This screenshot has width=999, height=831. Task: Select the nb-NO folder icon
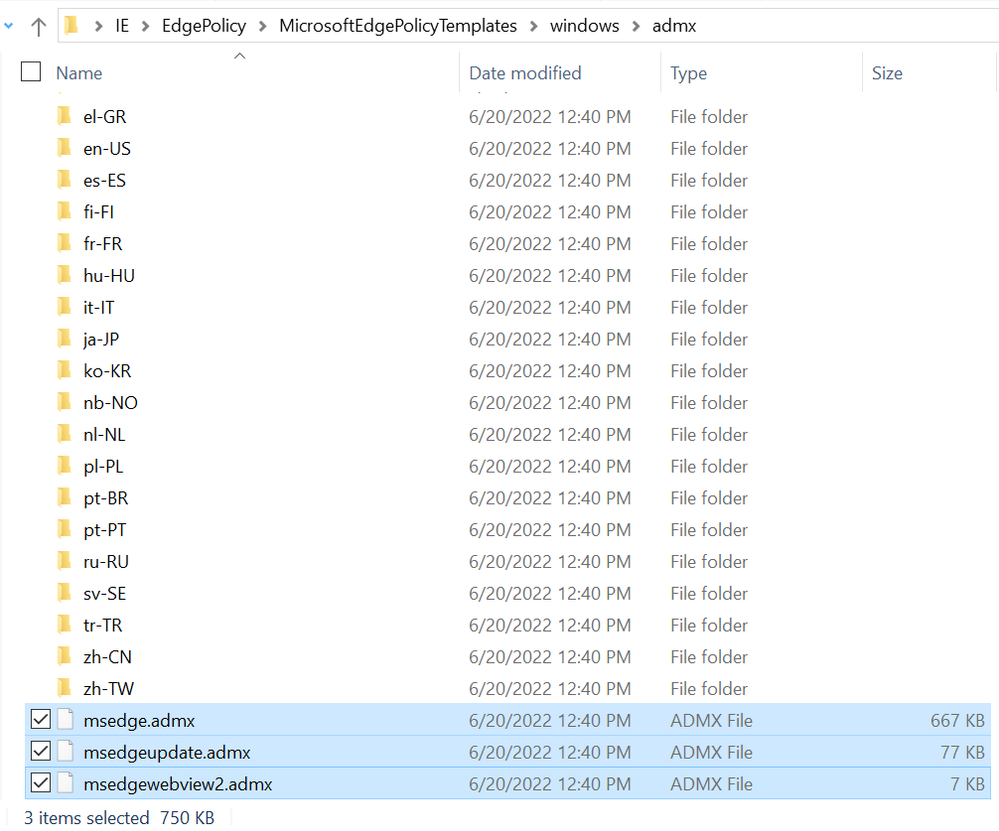(x=64, y=402)
